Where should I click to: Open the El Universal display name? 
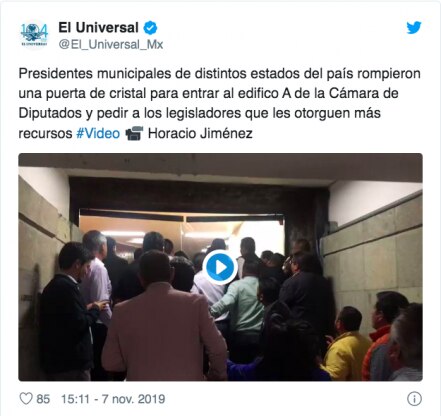point(98,28)
